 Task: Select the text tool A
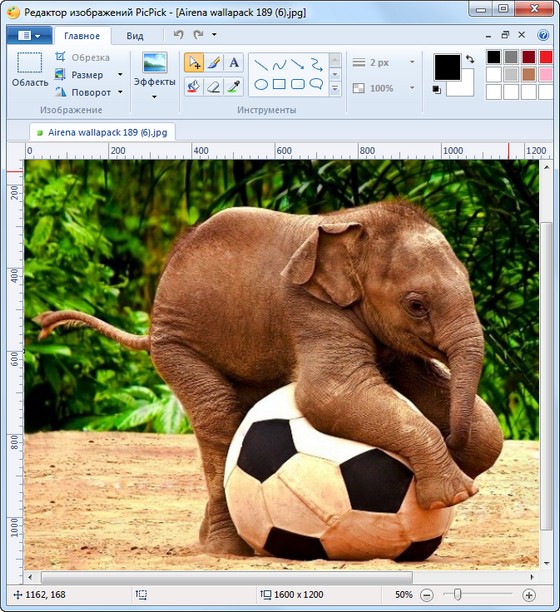[234, 62]
